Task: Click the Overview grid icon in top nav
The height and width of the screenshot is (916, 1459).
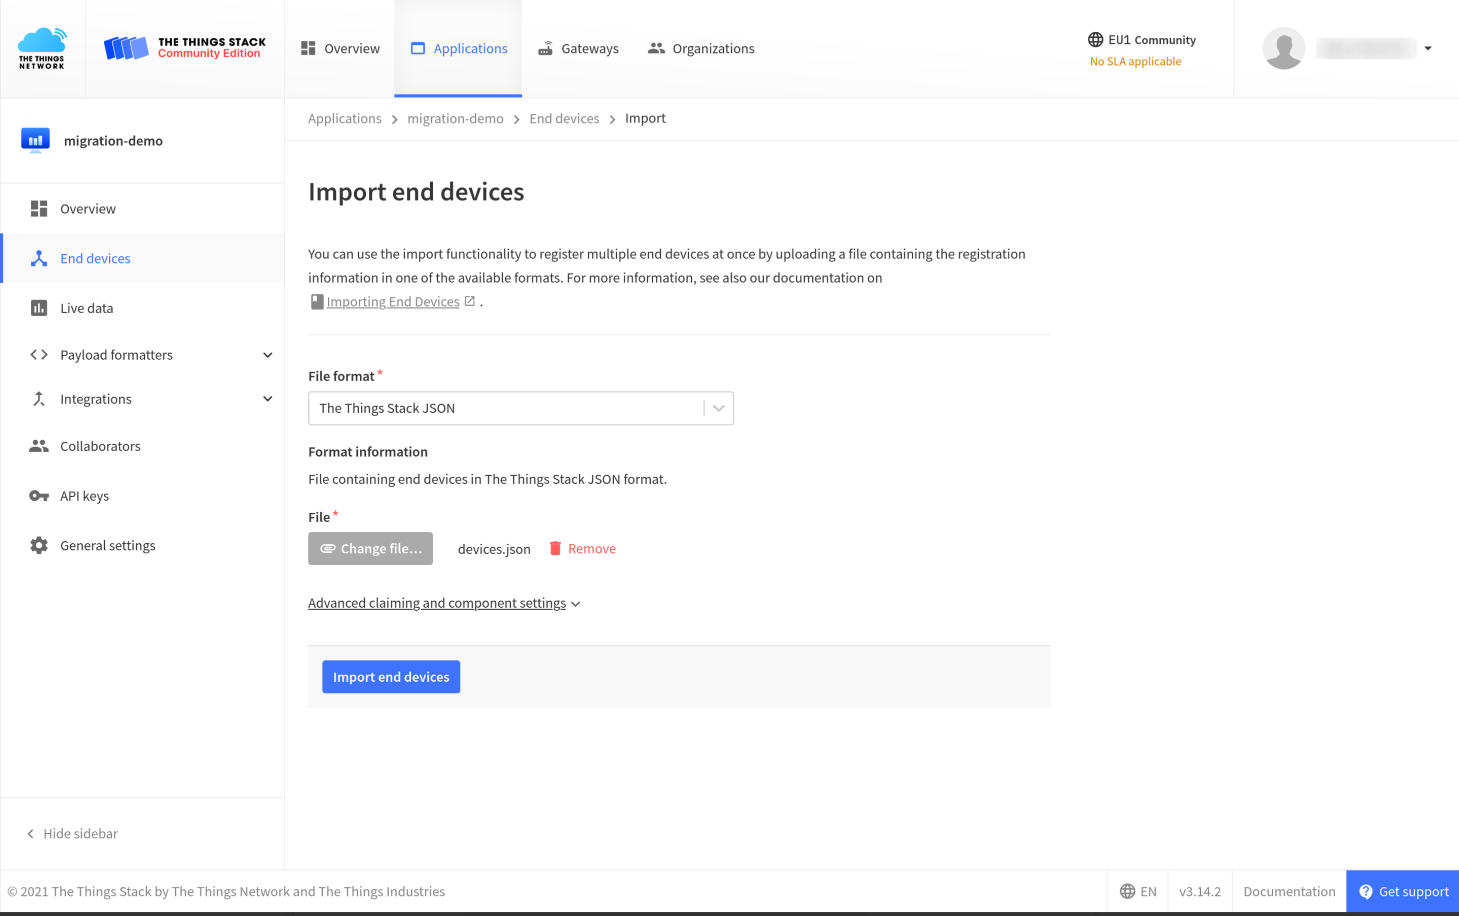Action: pyautogui.click(x=308, y=48)
